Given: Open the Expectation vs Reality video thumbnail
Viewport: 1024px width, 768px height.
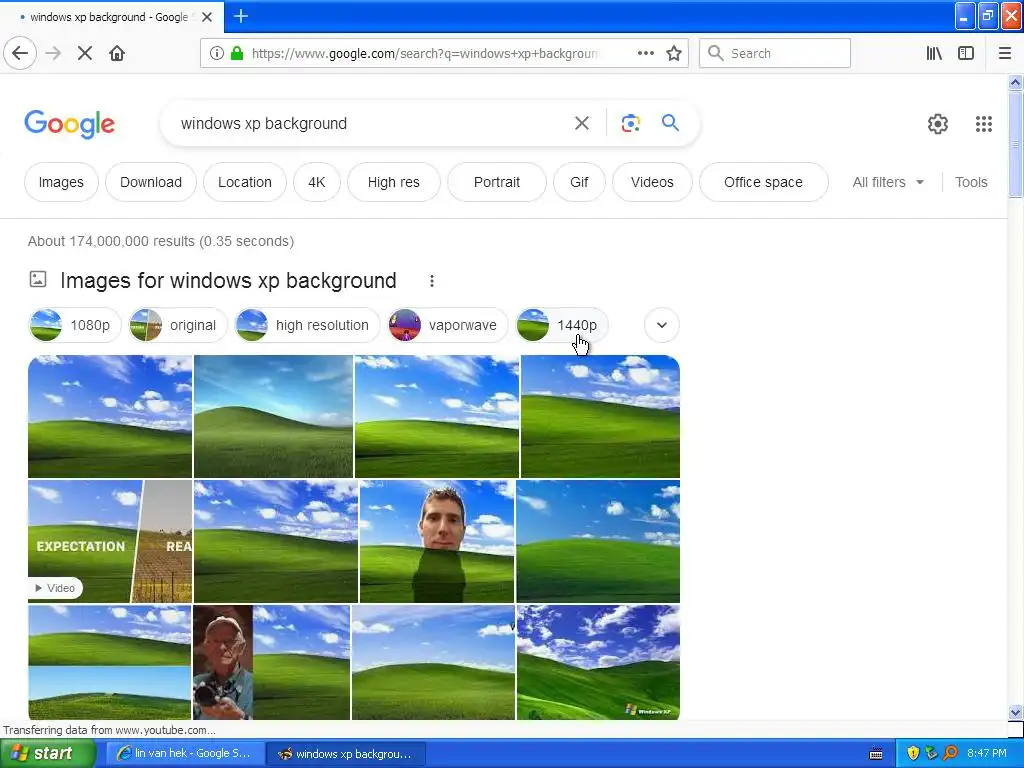Looking at the screenshot, I should [x=110, y=541].
